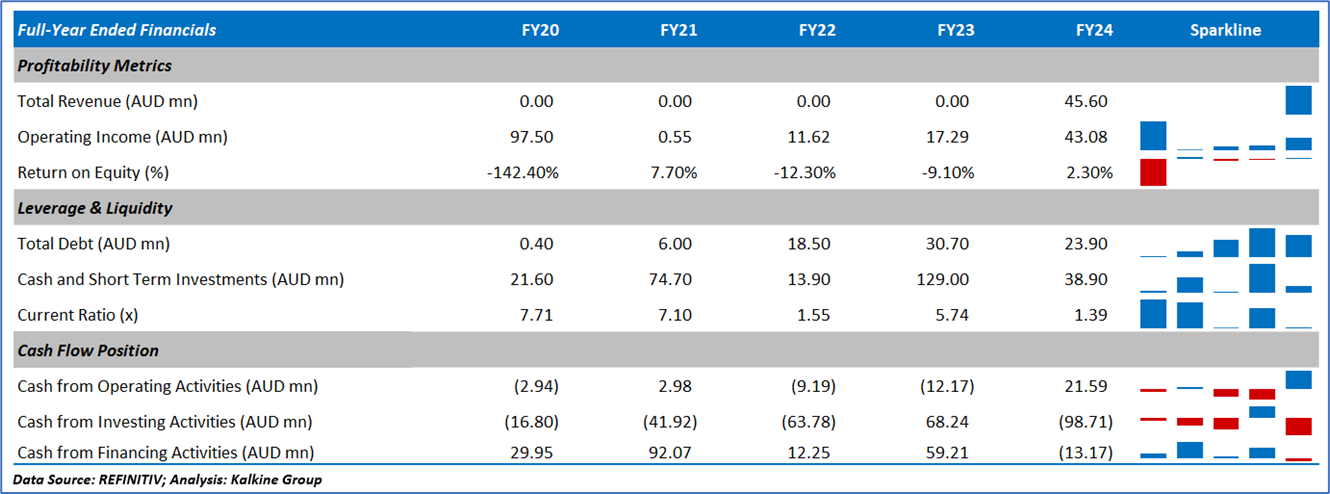The width and height of the screenshot is (1330, 494).
Task: Select the Cash from Investing Activities sparkline
Action: (1225, 421)
